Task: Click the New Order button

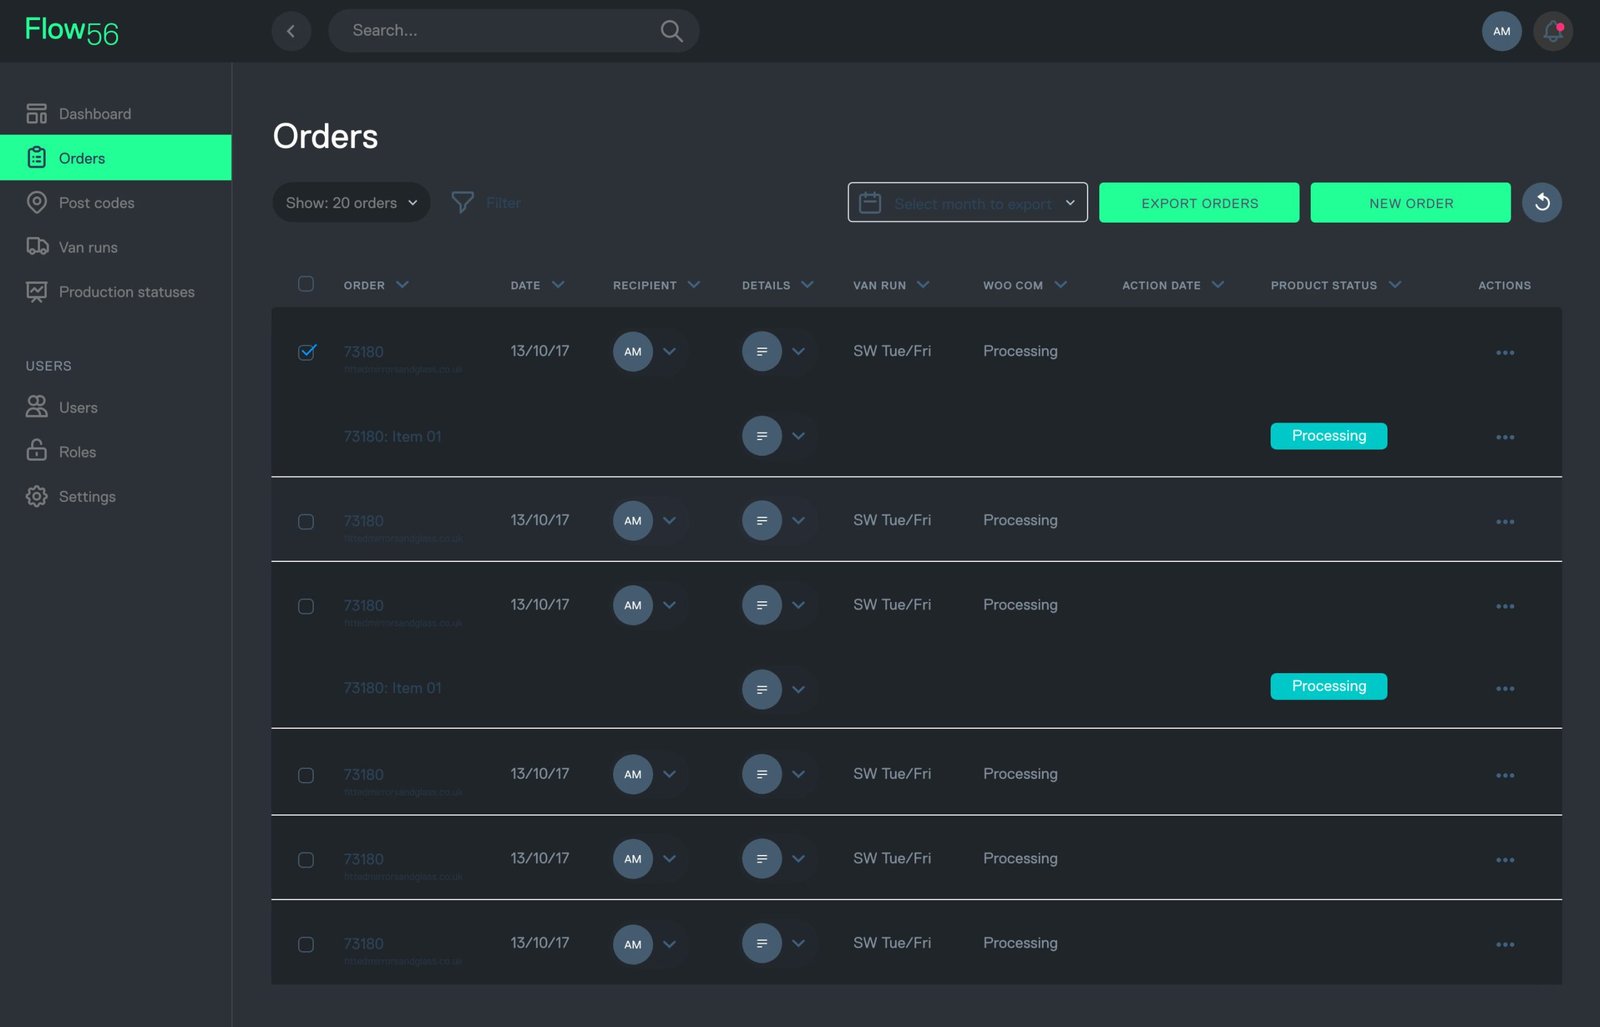Action: (1410, 203)
